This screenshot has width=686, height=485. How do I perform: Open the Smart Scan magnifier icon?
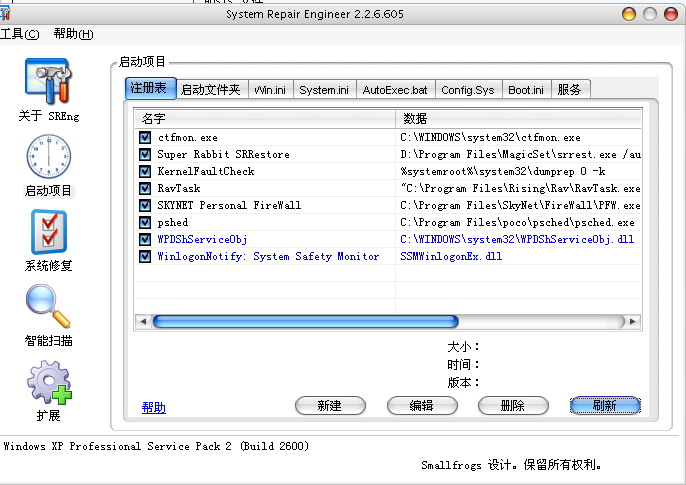(48, 306)
